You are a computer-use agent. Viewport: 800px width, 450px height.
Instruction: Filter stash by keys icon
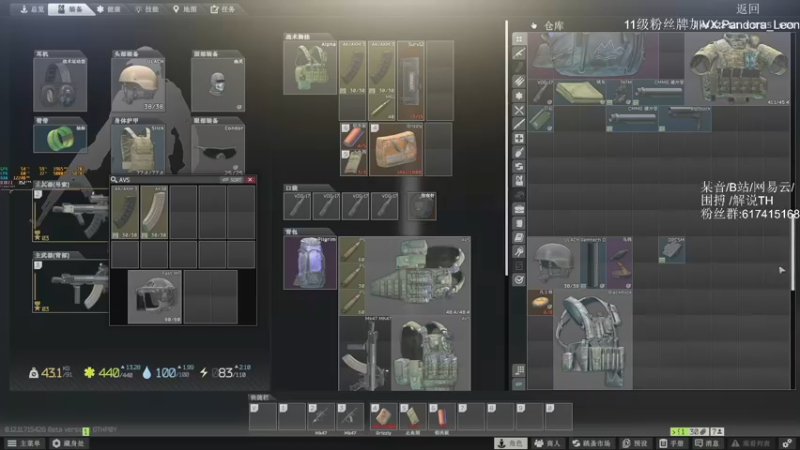pyautogui.click(x=519, y=252)
